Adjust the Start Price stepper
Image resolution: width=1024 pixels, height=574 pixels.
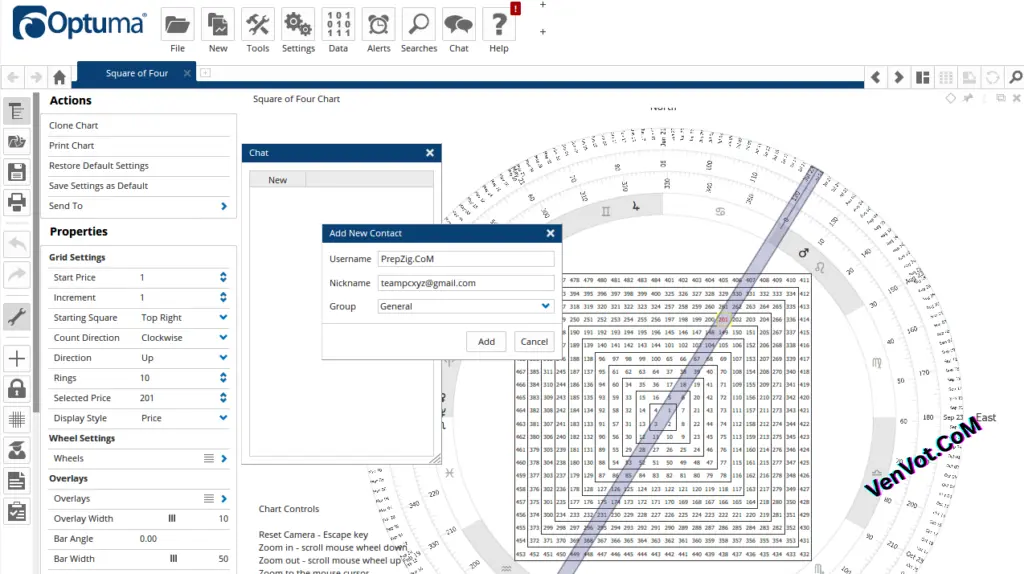[223, 278]
